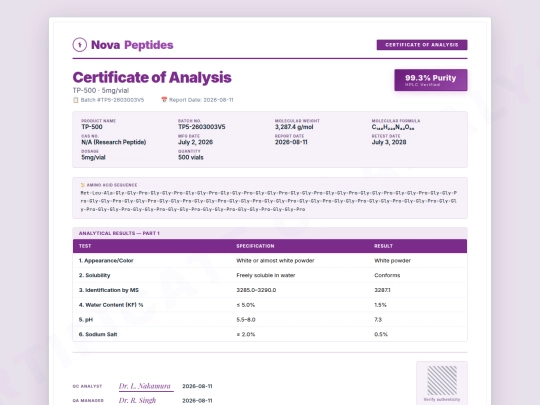Click the Specification column header
This screenshot has width=540, height=405.
point(255,246)
